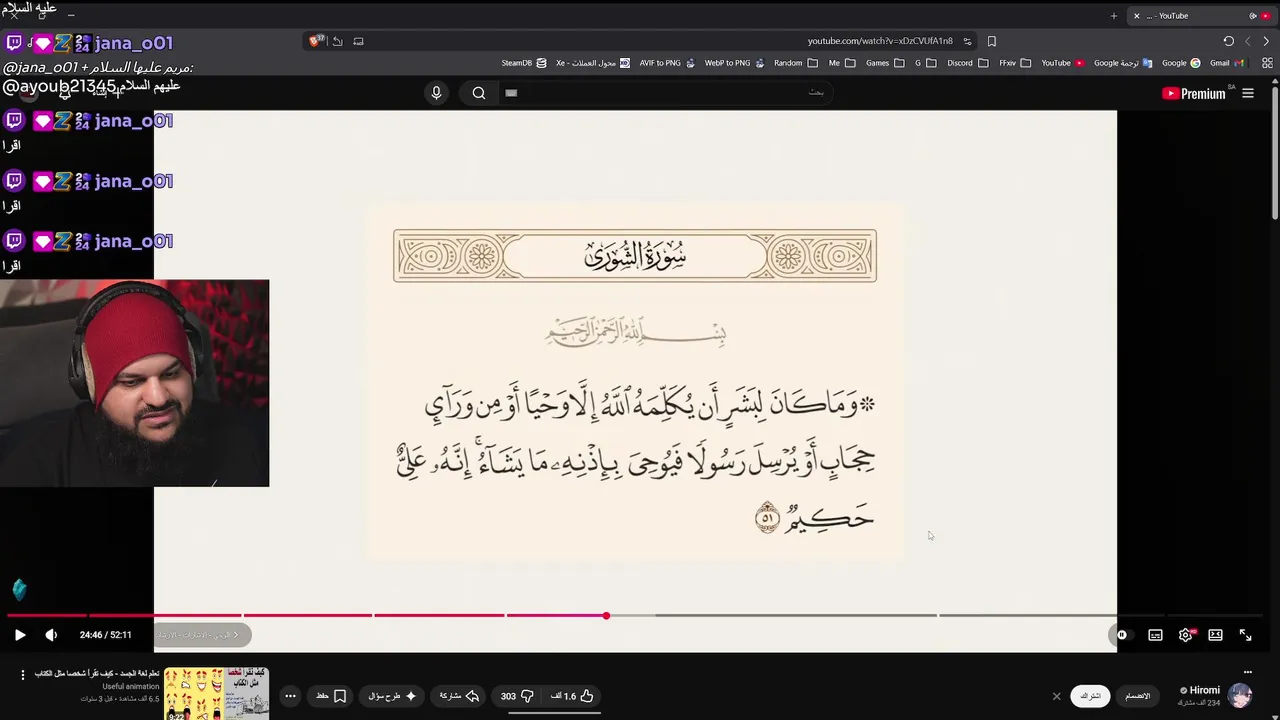Viewport: 1280px width, 720px height.
Task: Click the page vertical scrollbar thumb
Action: tap(1275, 155)
